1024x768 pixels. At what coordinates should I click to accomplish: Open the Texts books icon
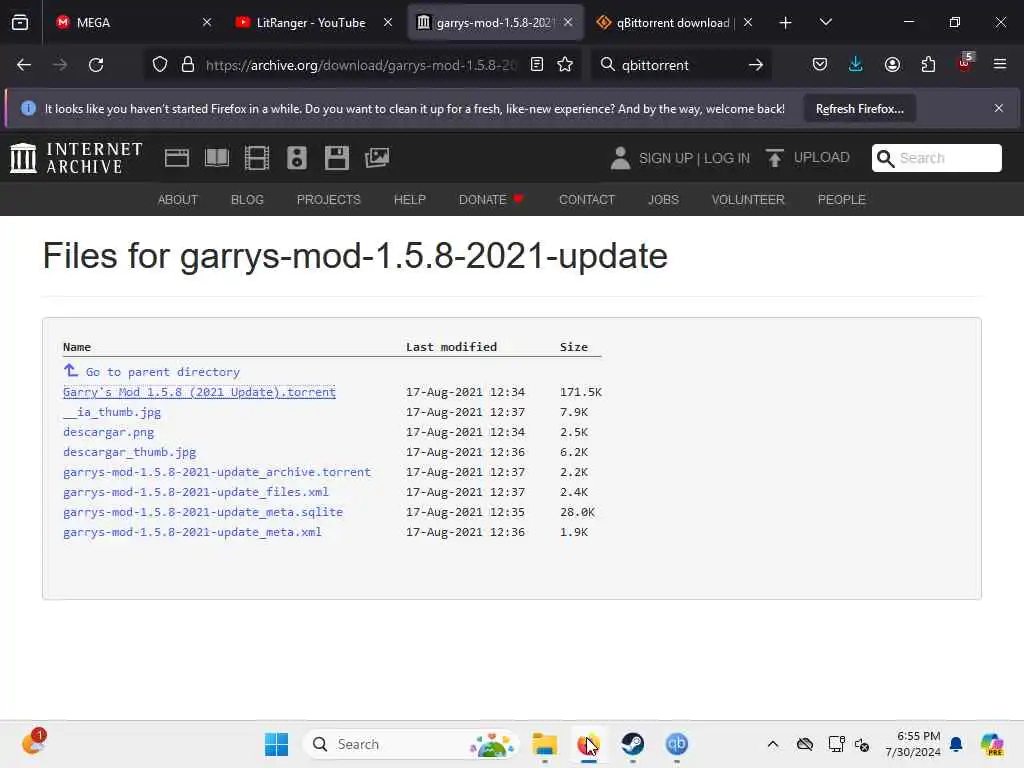[217, 158]
